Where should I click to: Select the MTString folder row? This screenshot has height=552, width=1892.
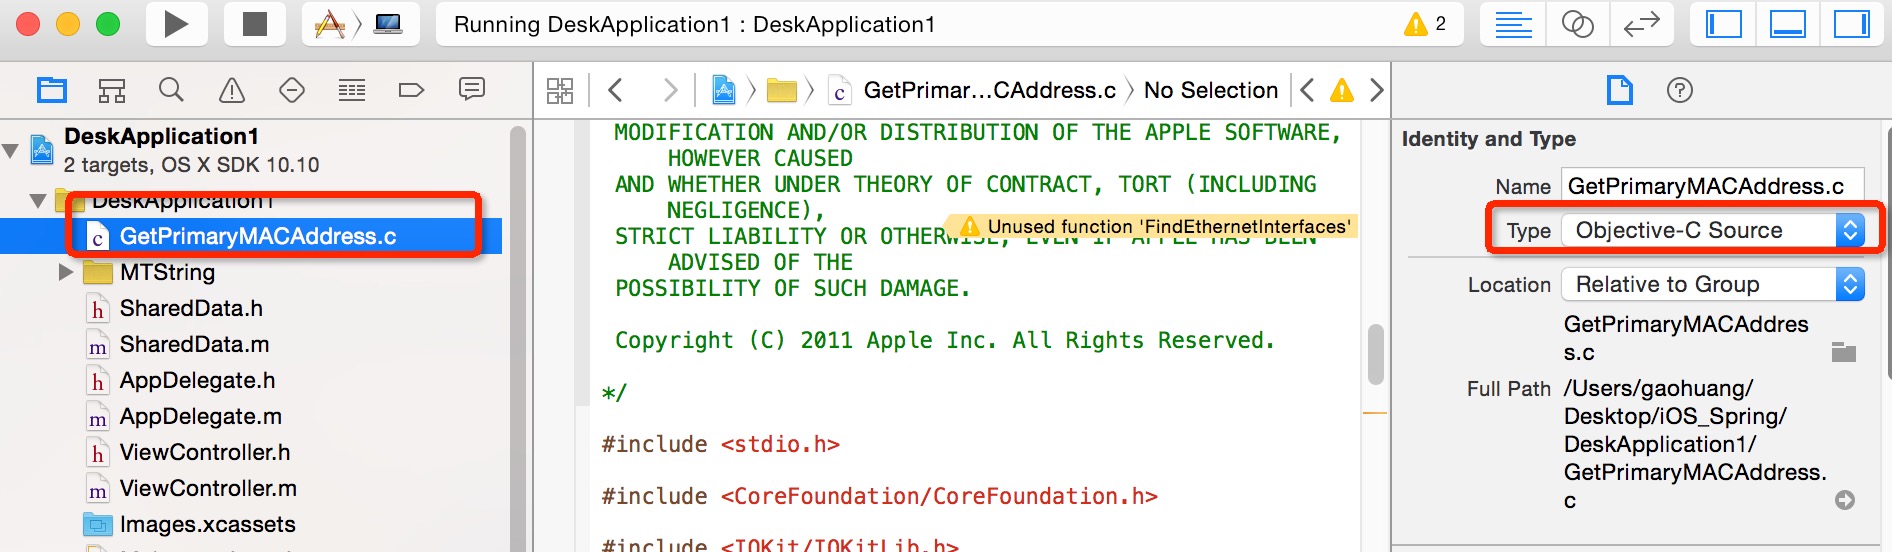click(251, 272)
